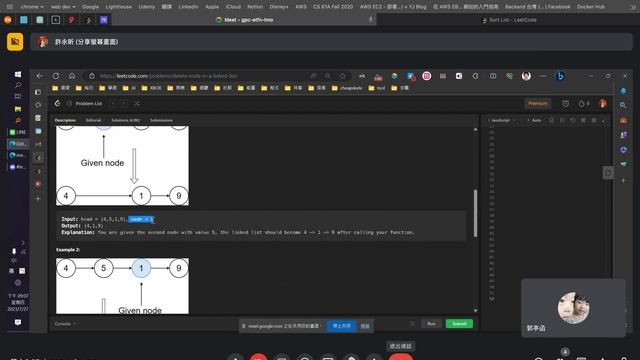Add Edge sidebar app with plus icon
The height and width of the screenshot is (360, 640).
(x=623, y=180)
